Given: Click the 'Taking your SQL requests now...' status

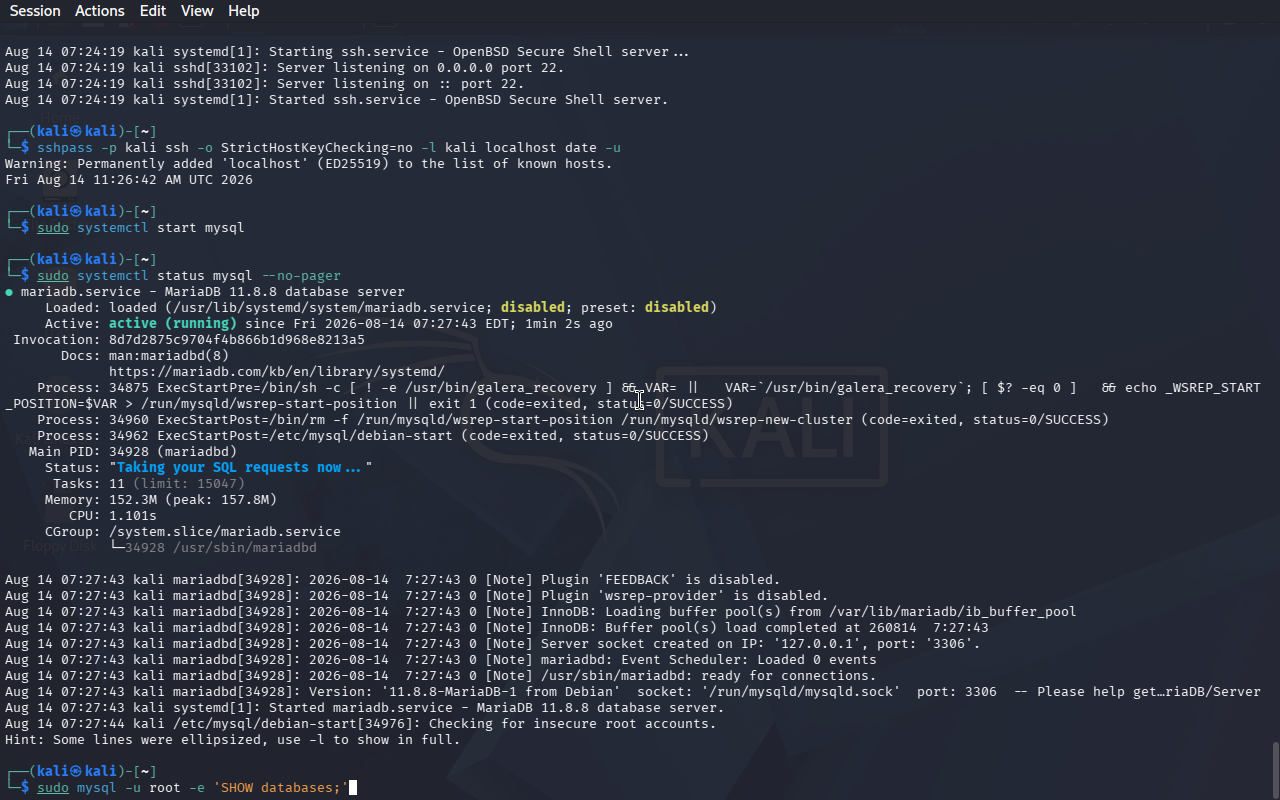Looking at the screenshot, I should [x=241, y=468].
